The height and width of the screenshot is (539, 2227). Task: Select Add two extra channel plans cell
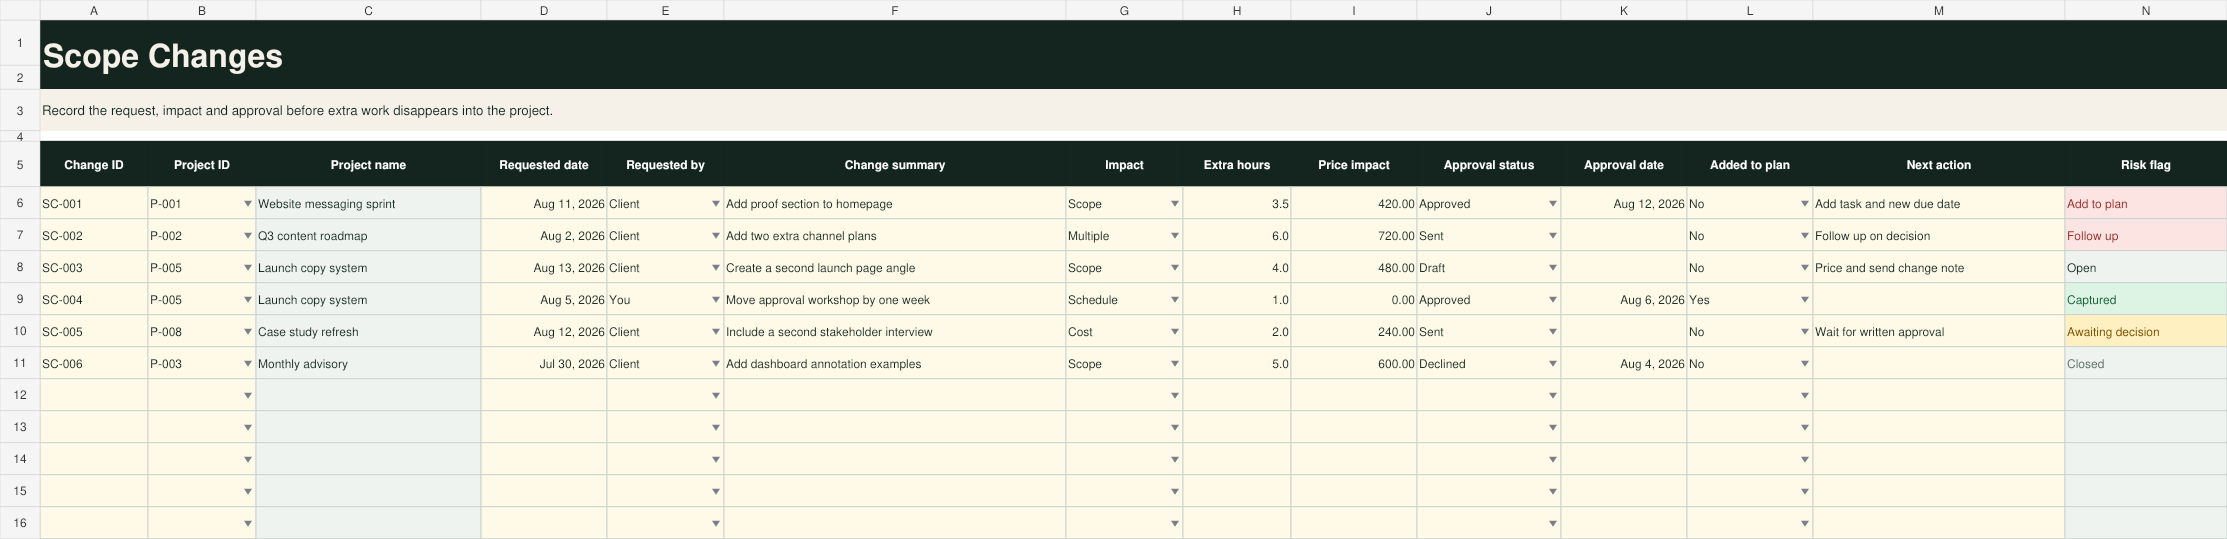click(x=895, y=236)
